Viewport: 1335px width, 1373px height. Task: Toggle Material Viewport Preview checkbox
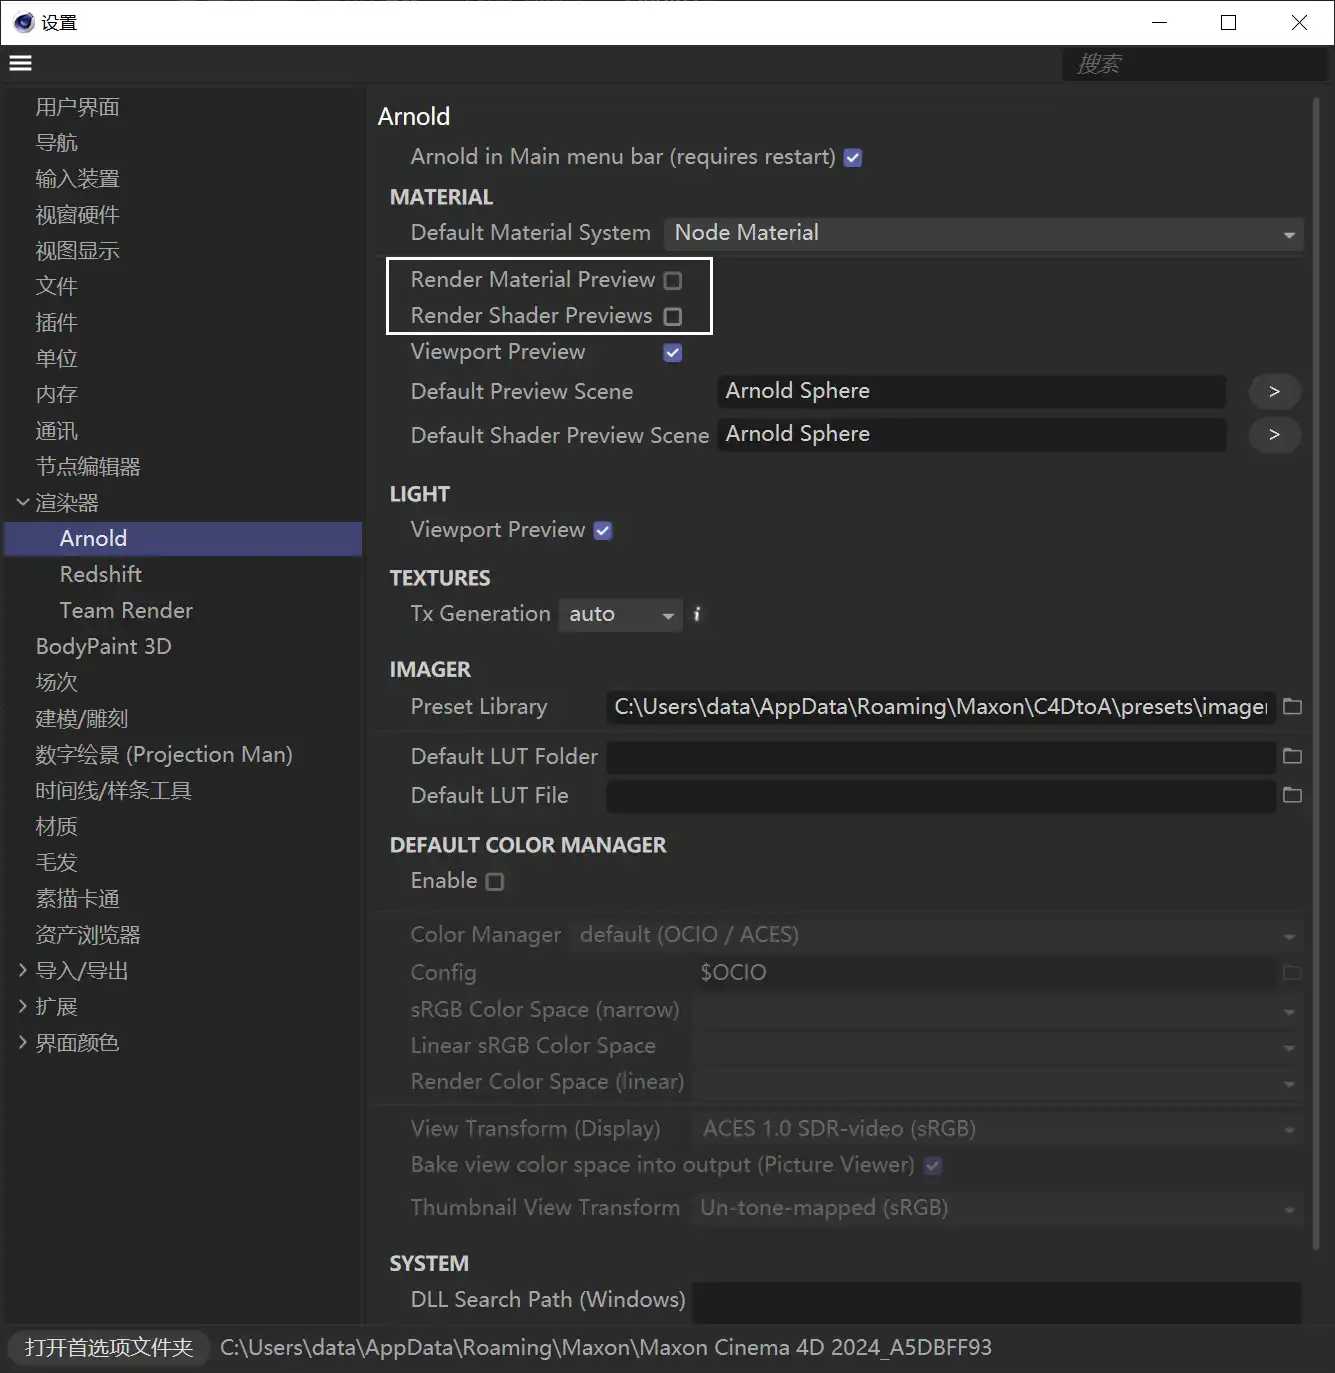click(673, 353)
